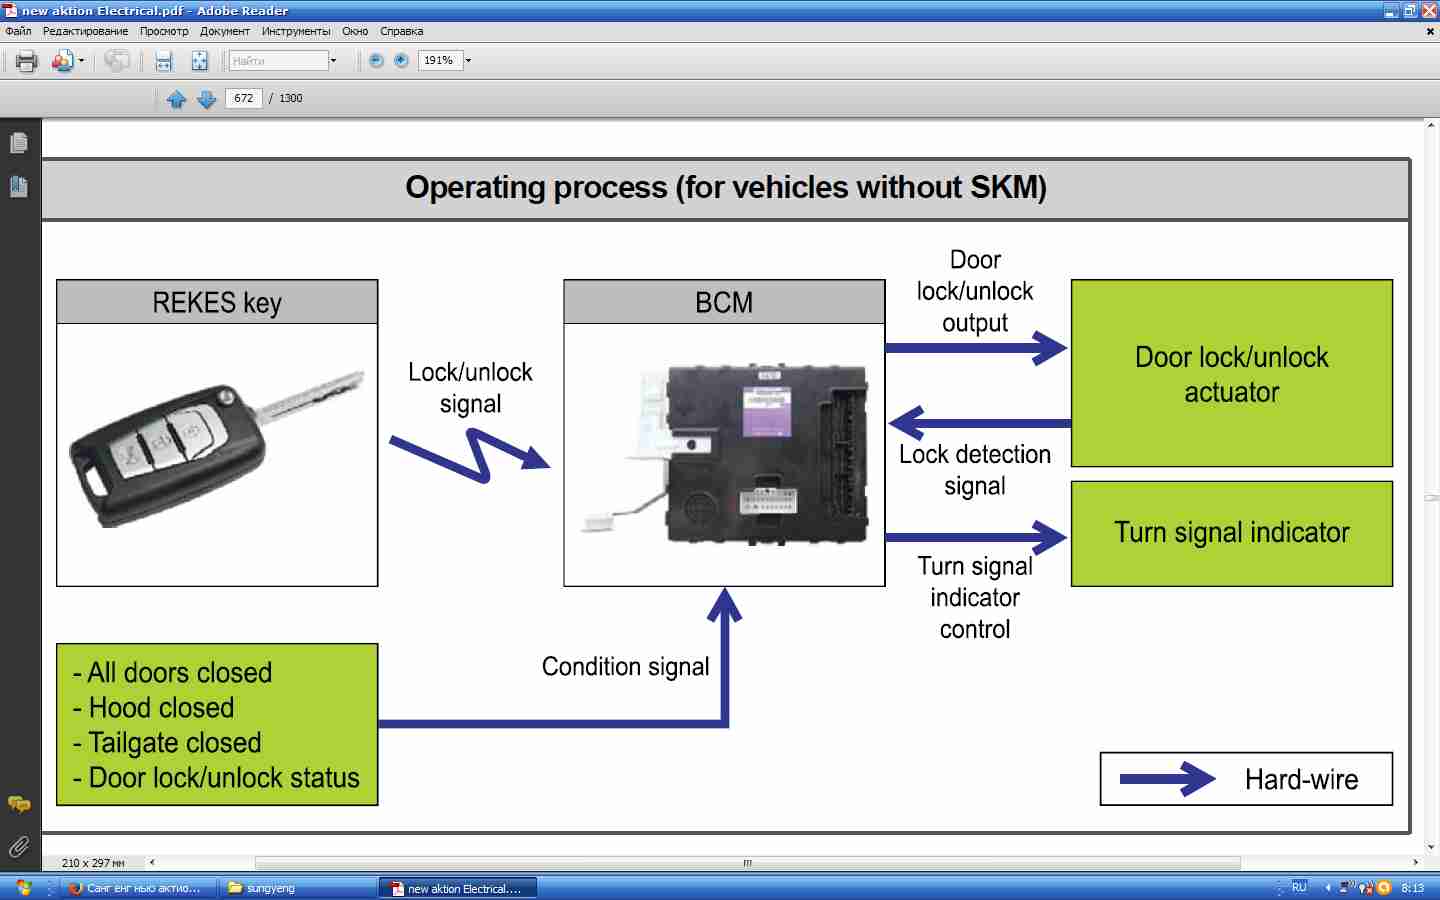Click the horizontal scrollbar at bottom
1440x900 pixels.
pyautogui.click(x=747, y=863)
